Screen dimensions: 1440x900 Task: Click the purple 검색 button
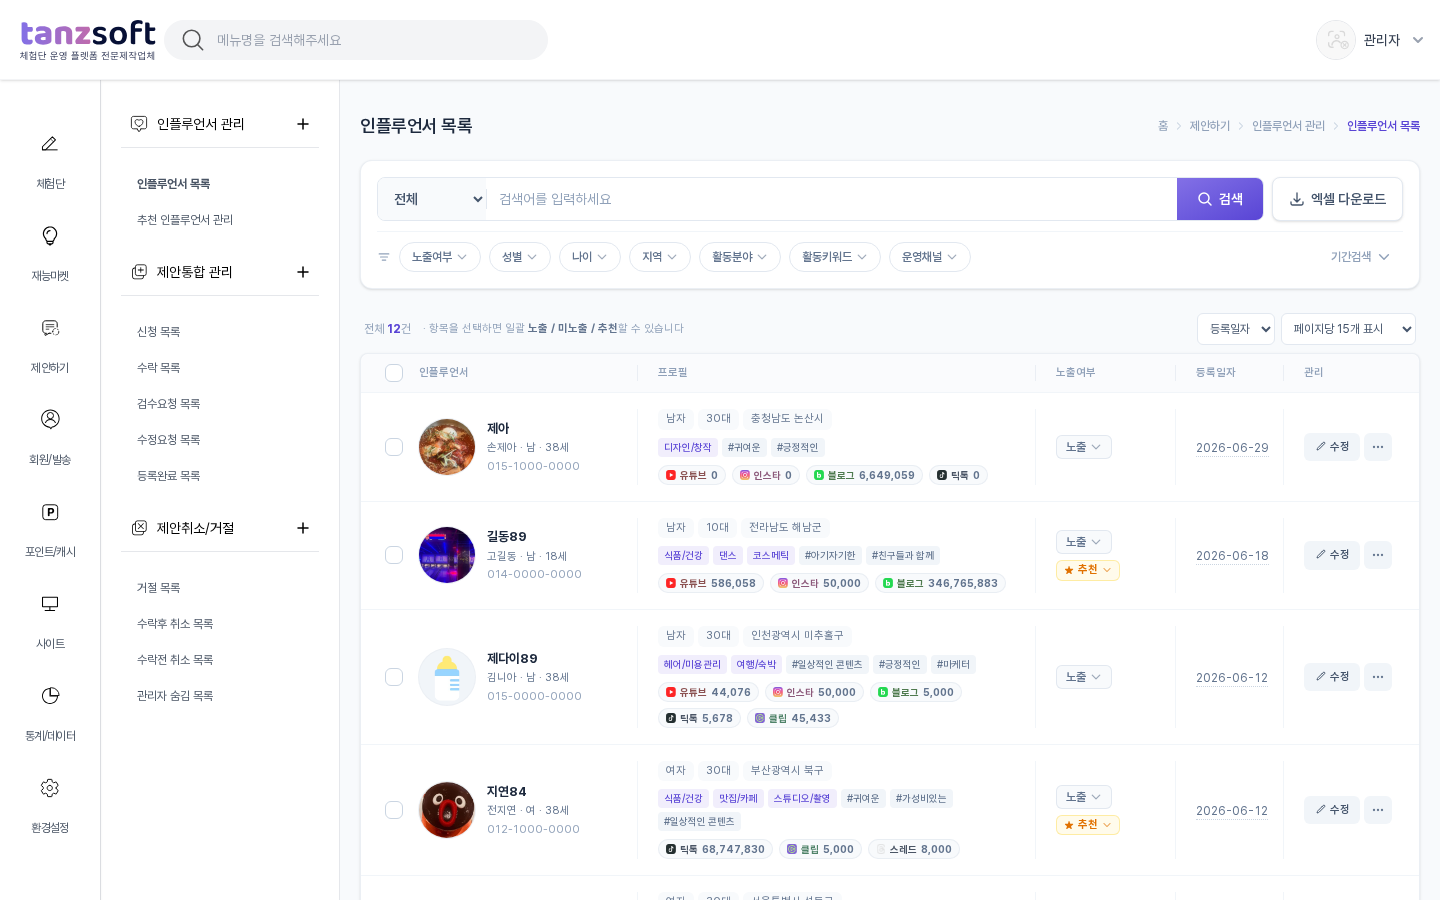[x=1220, y=199]
